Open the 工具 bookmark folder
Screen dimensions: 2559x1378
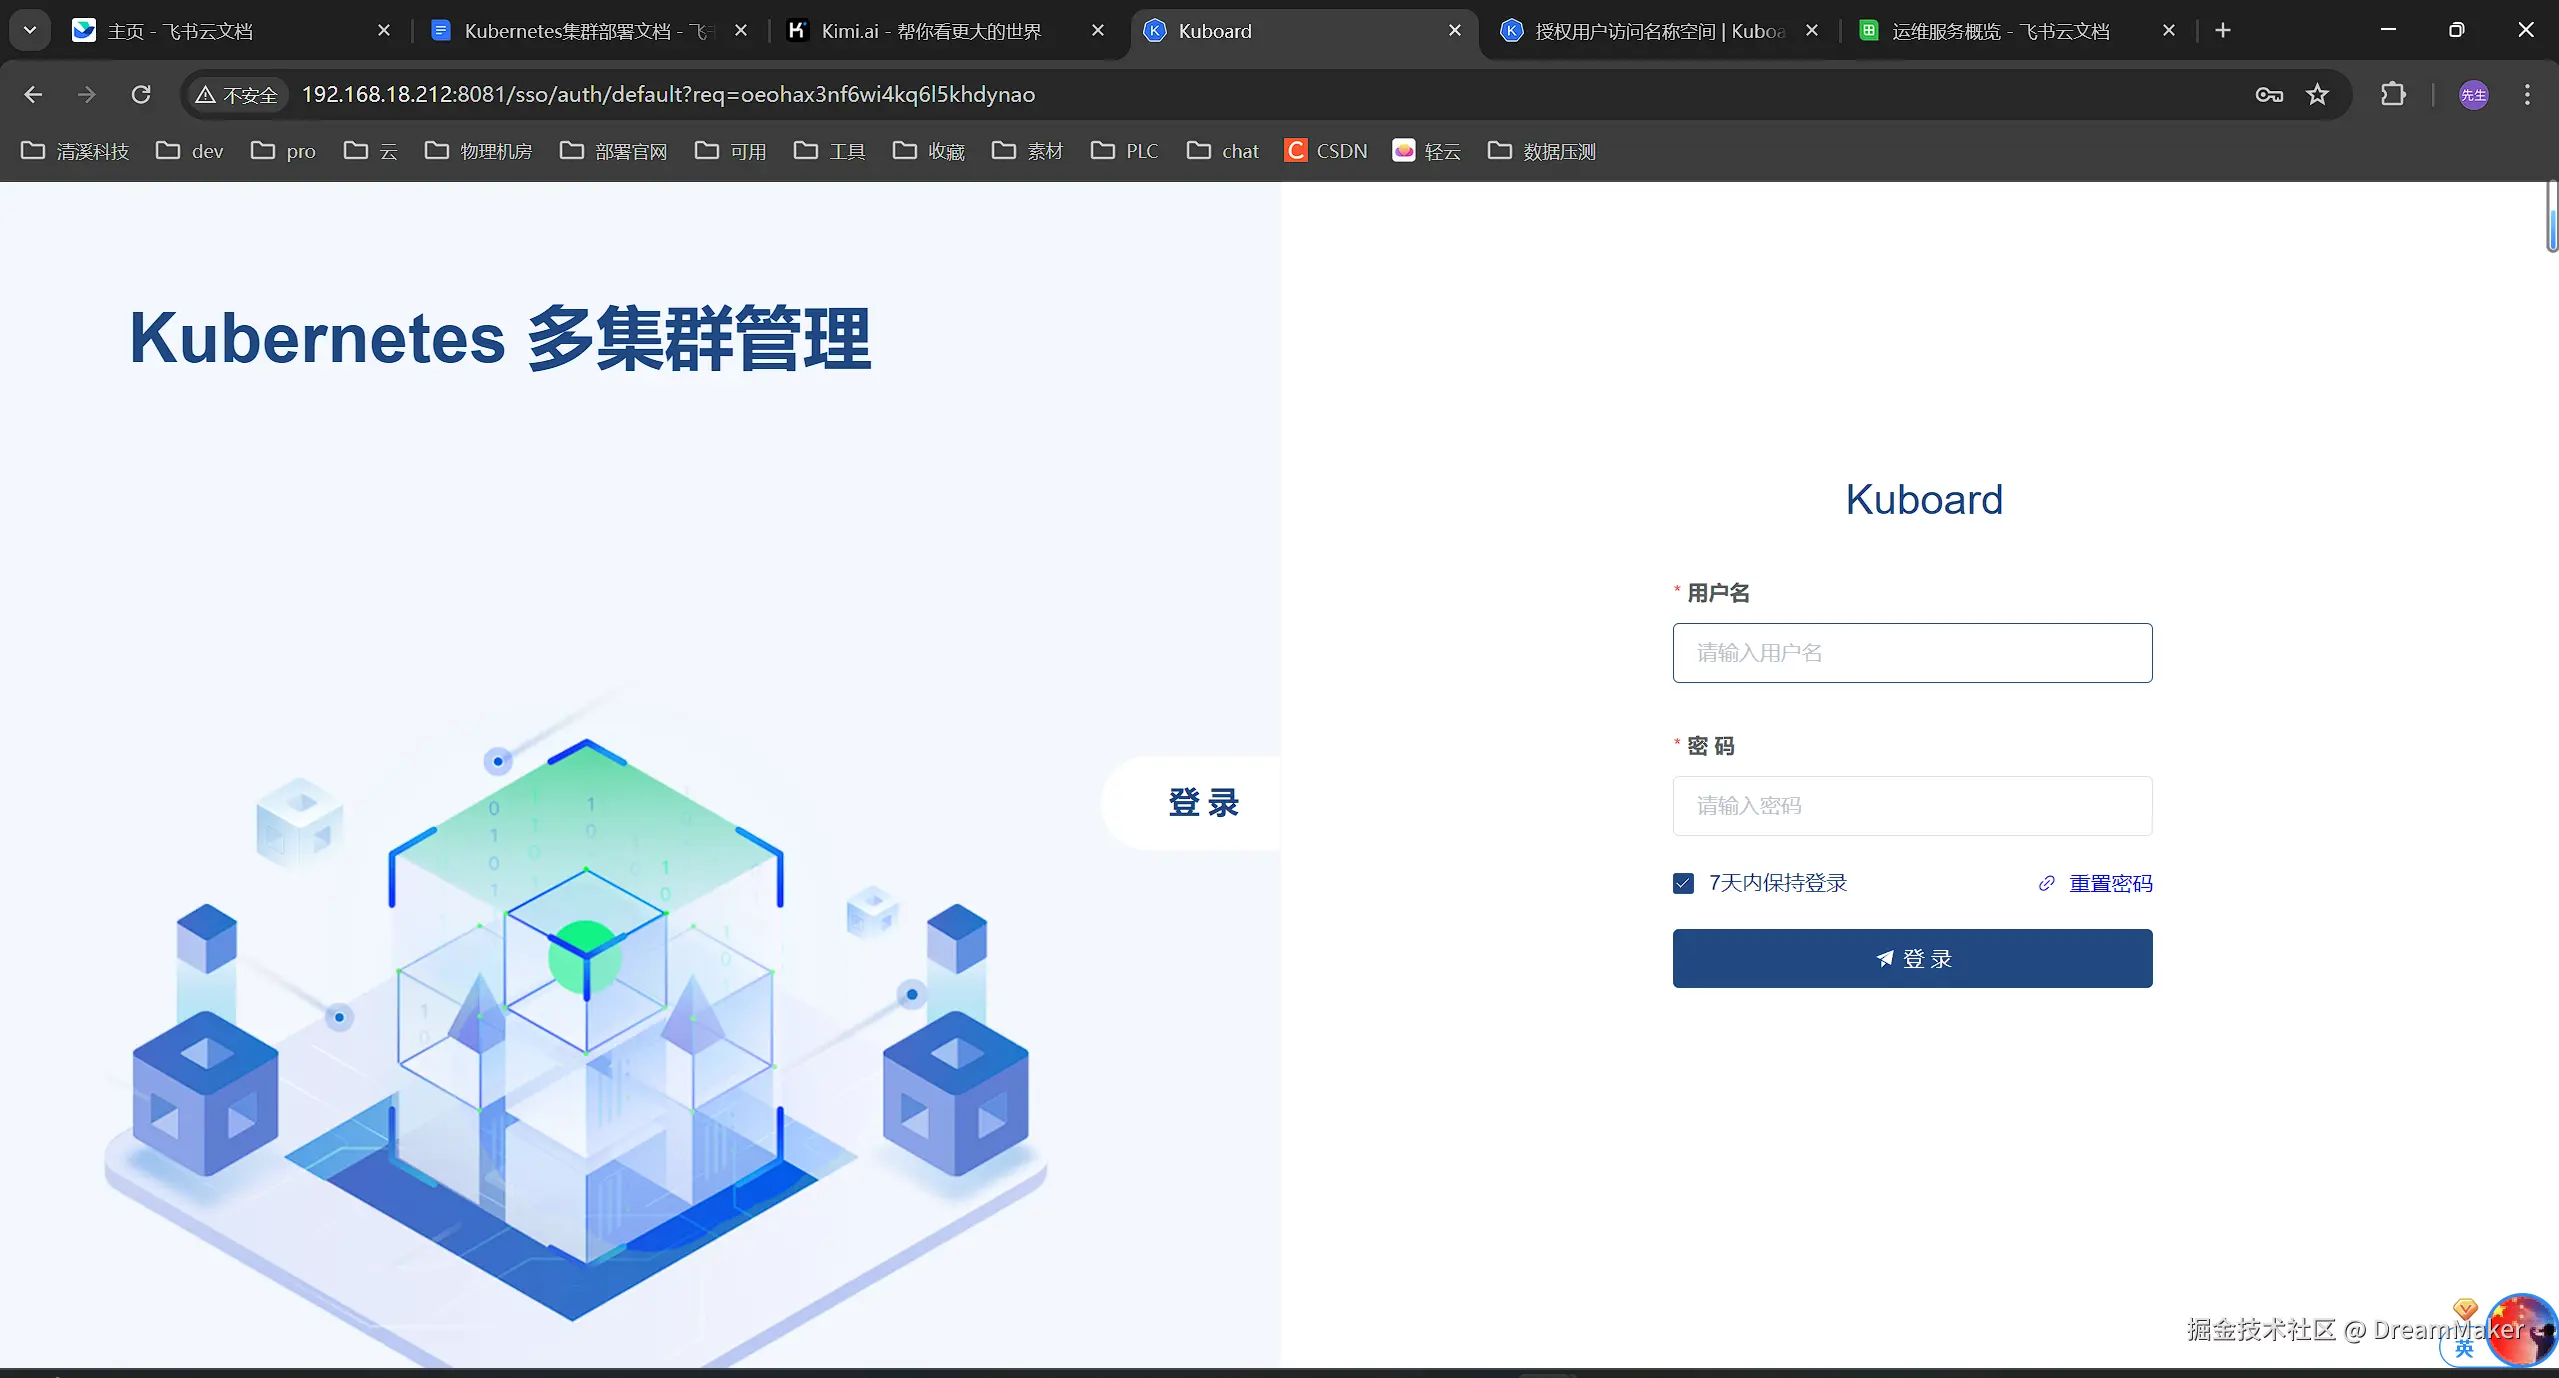point(829,151)
